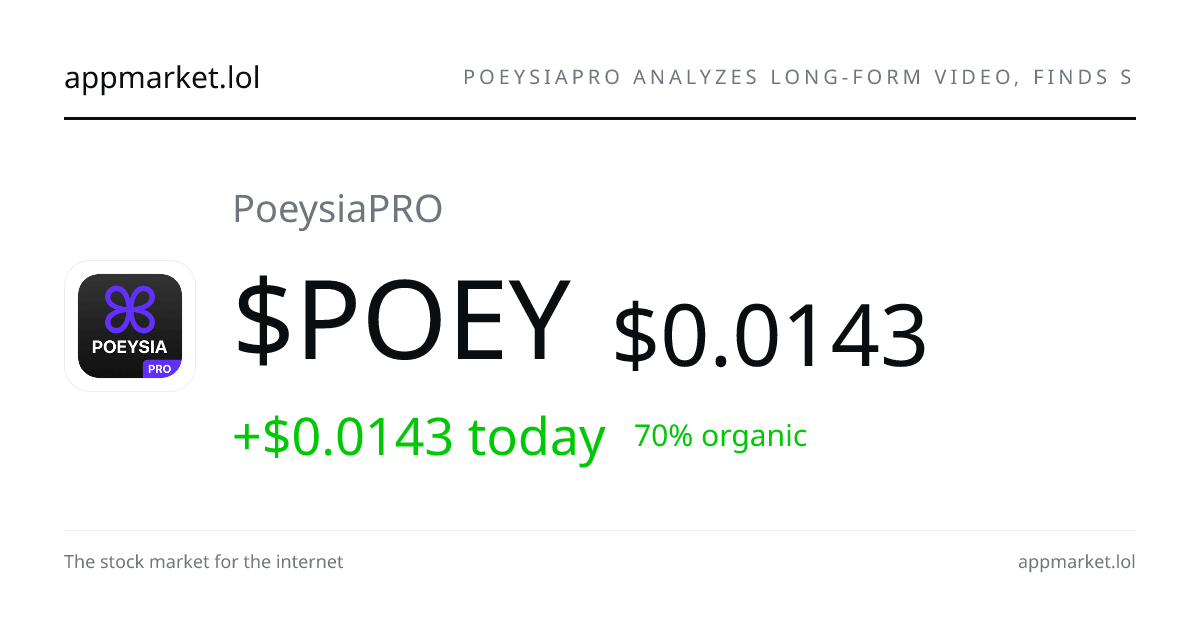The height and width of the screenshot is (630, 1200).
Task: Click the purple clover logo in the icon
Action: 130,309
